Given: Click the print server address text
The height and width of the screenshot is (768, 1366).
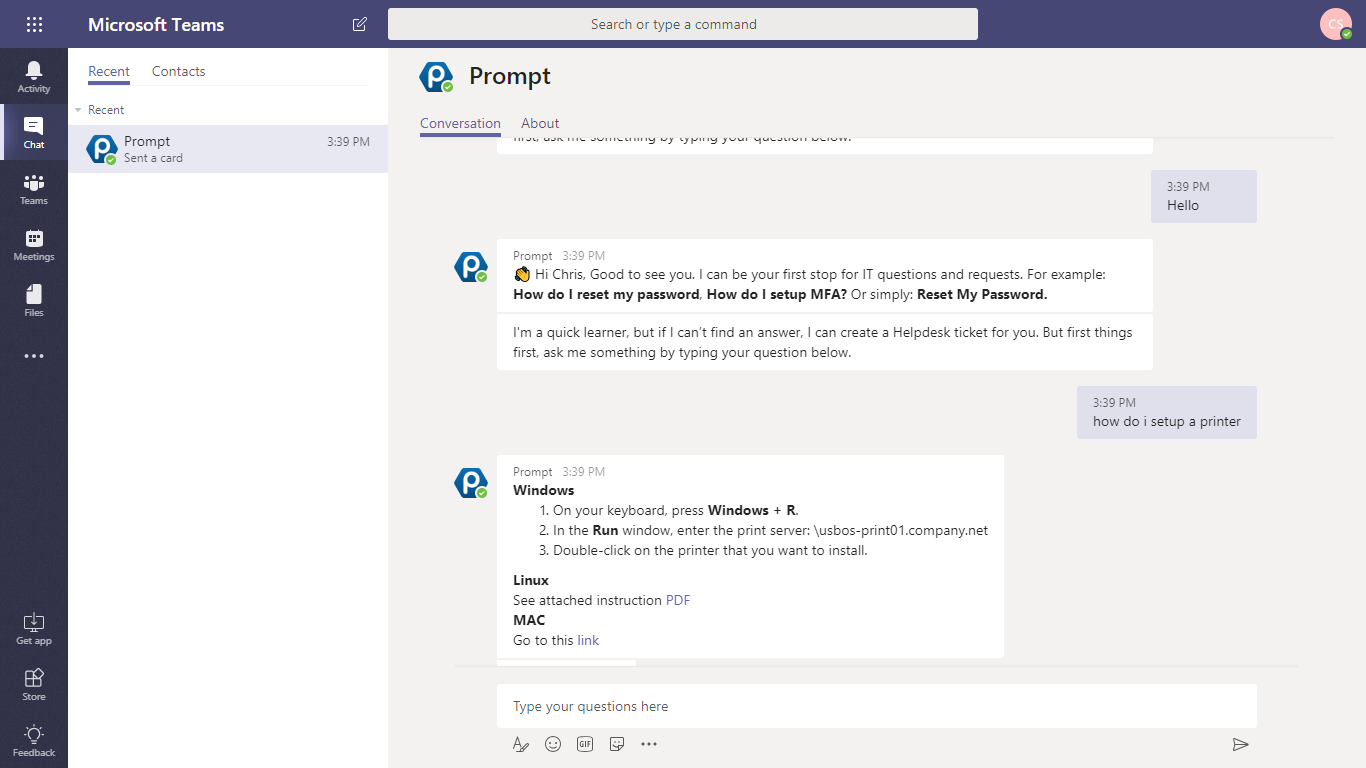Looking at the screenshot, I should 901,530.
